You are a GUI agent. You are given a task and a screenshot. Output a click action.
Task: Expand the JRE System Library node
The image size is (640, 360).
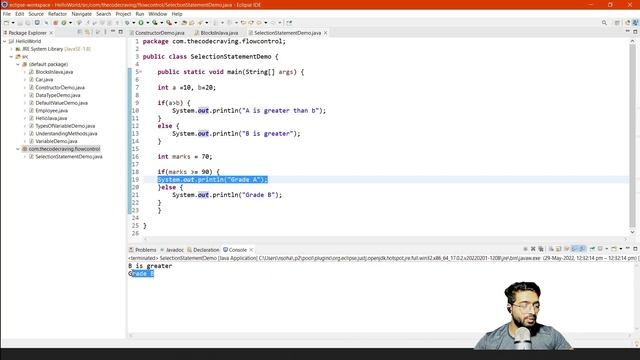click(11, 49)
